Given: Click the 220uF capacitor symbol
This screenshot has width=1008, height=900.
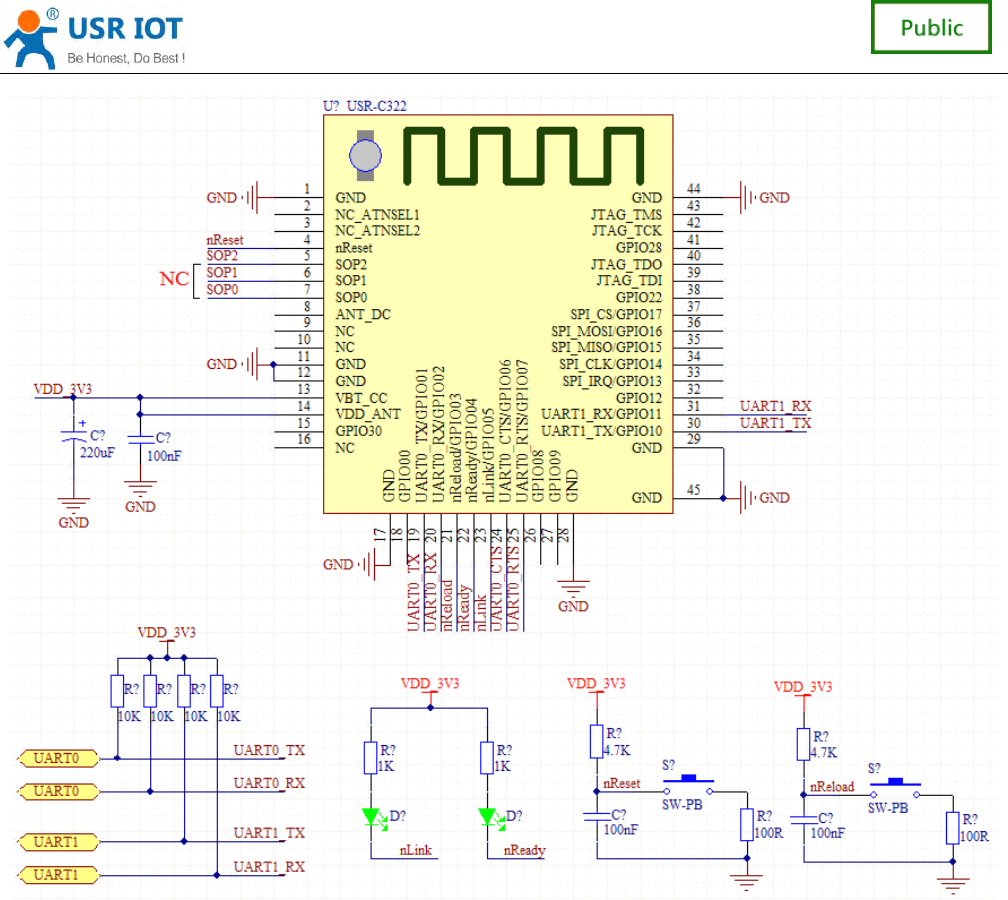Looking at the screenshot, I should click(74, 436).
